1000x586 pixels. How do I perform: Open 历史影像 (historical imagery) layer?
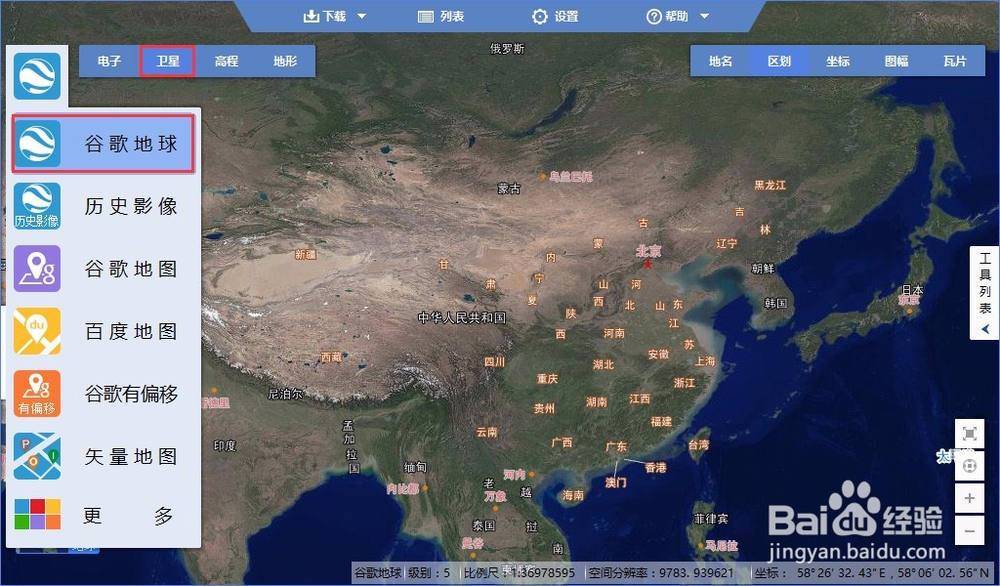(37, 205)
